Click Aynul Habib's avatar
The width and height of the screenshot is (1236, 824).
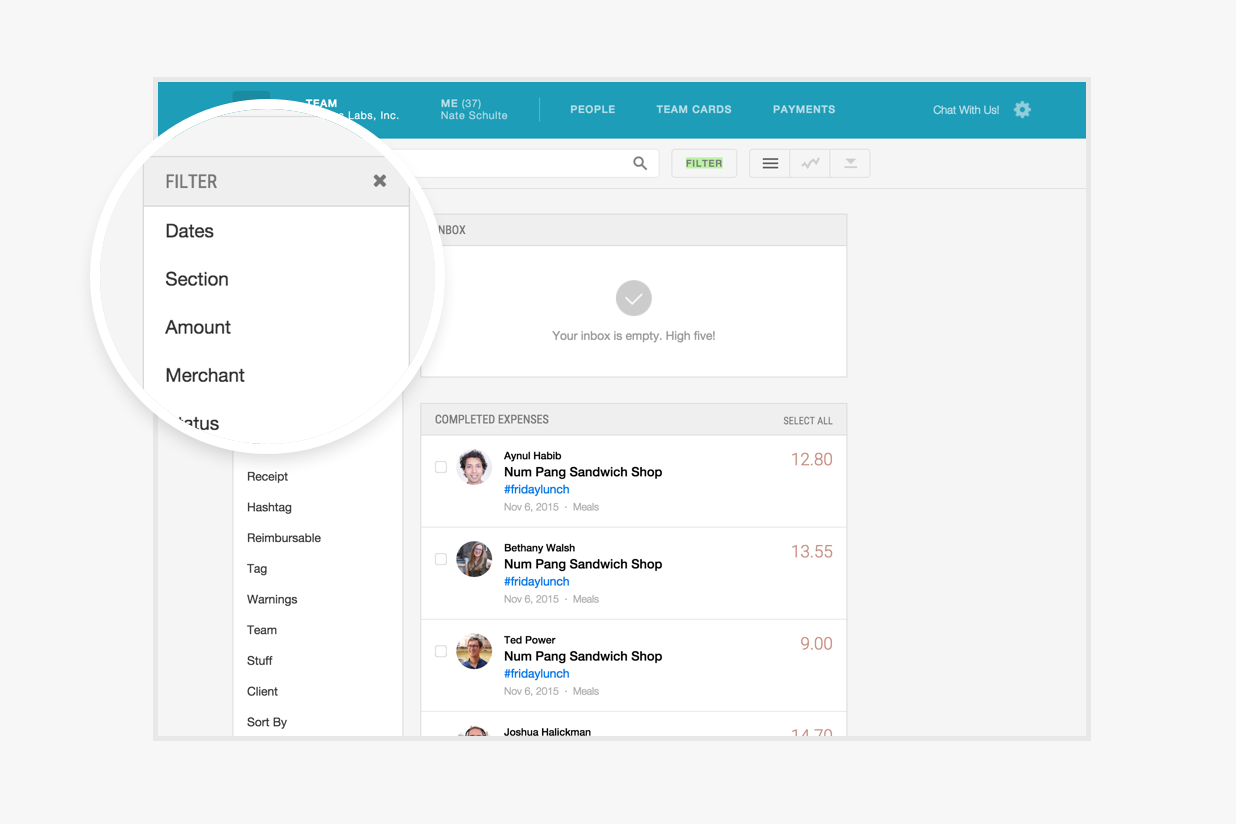click(474, 467)
